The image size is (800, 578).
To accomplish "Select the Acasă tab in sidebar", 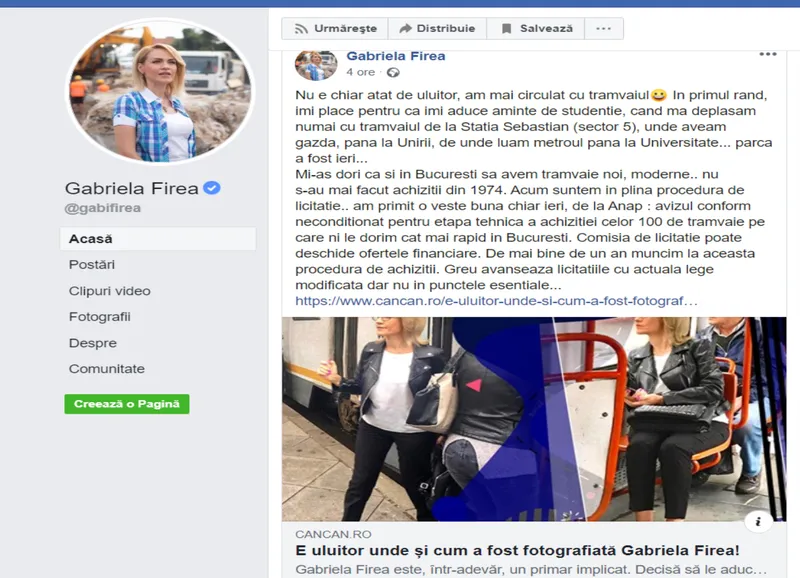I will coord(158,239).
